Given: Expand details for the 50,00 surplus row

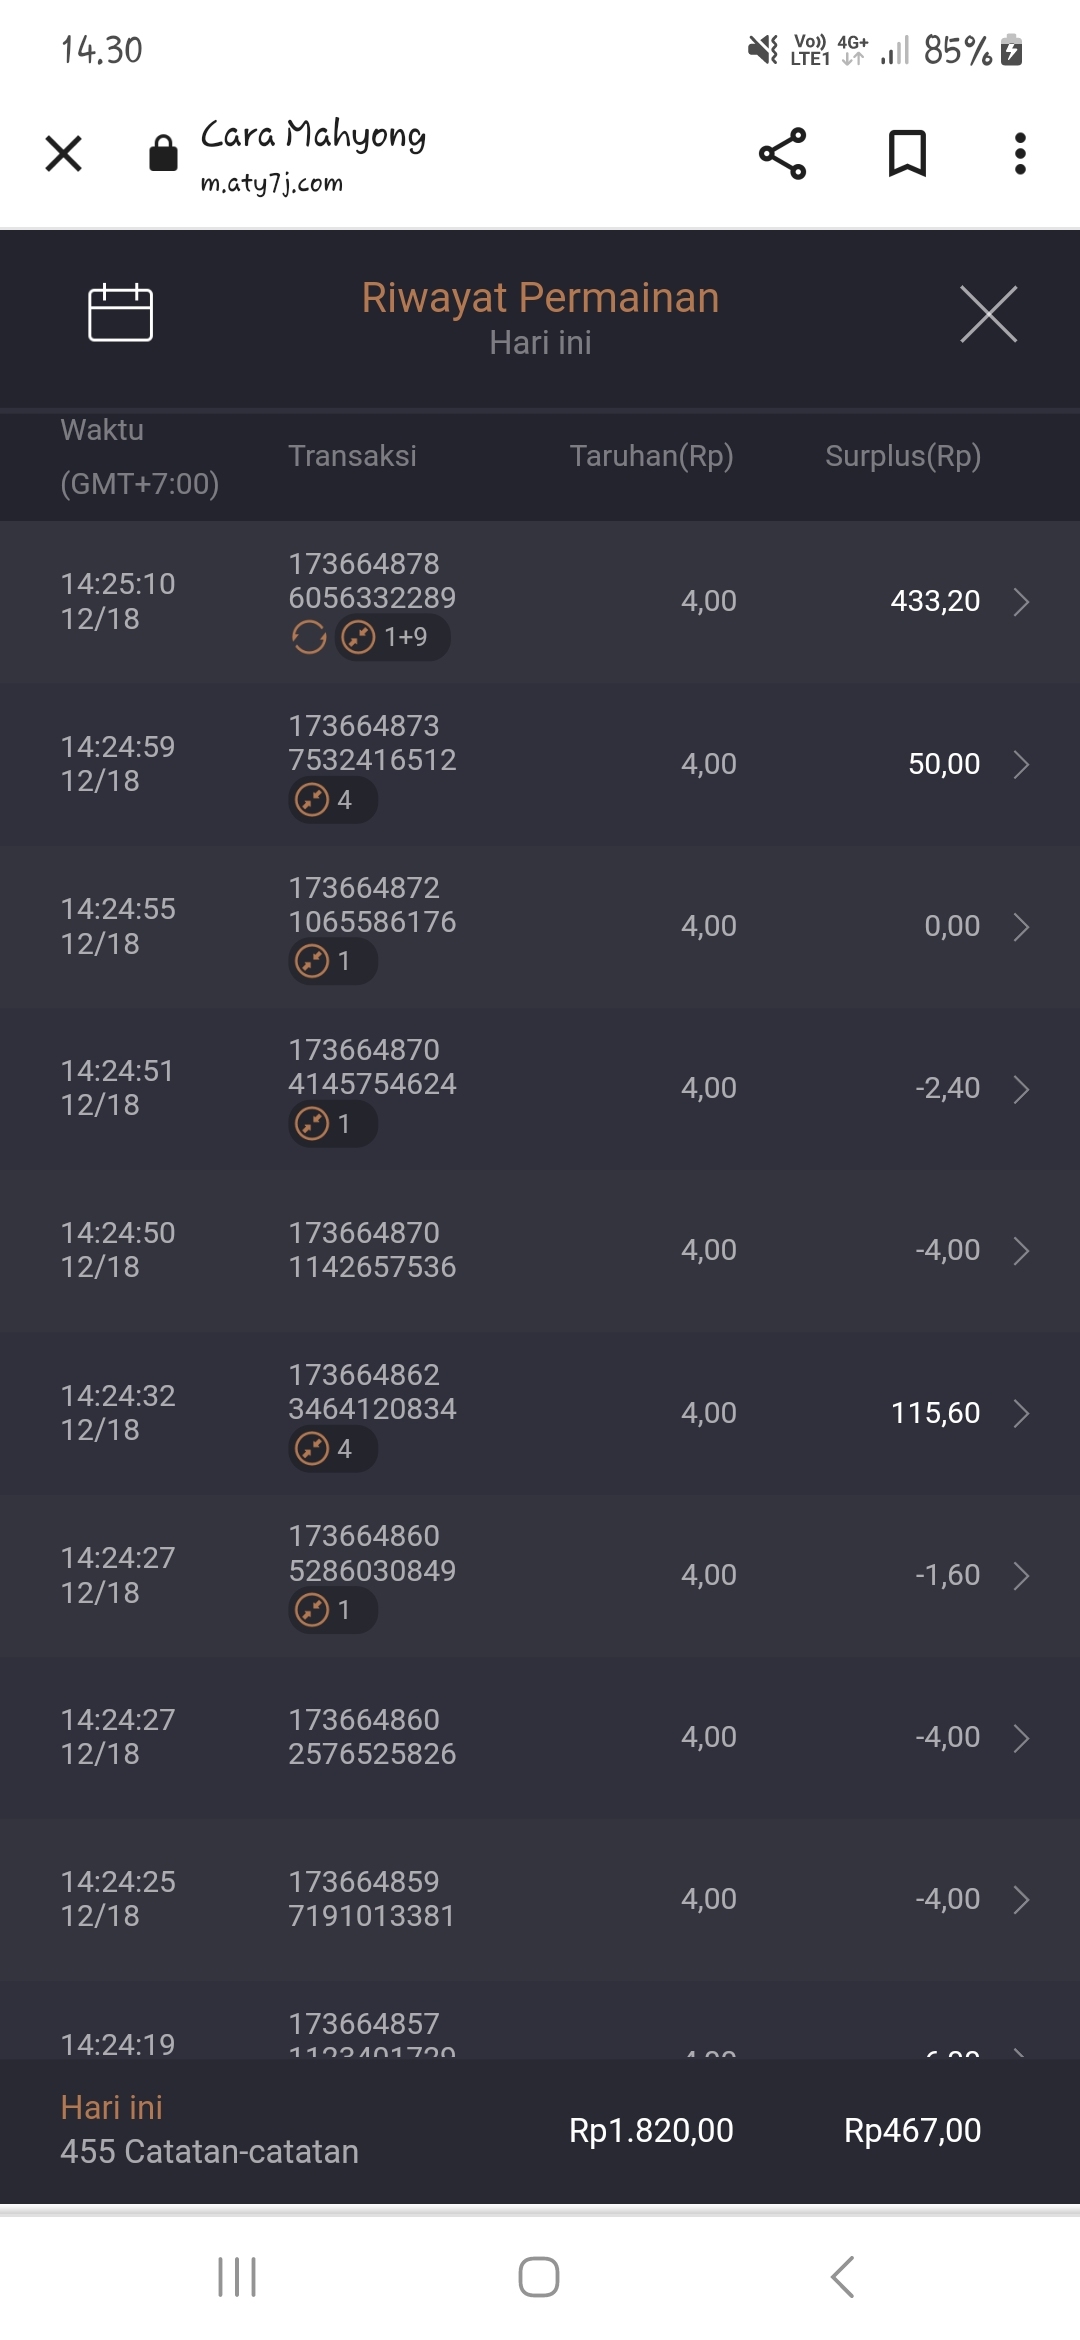Looking at the screenshot, I should pos(1021,765).
